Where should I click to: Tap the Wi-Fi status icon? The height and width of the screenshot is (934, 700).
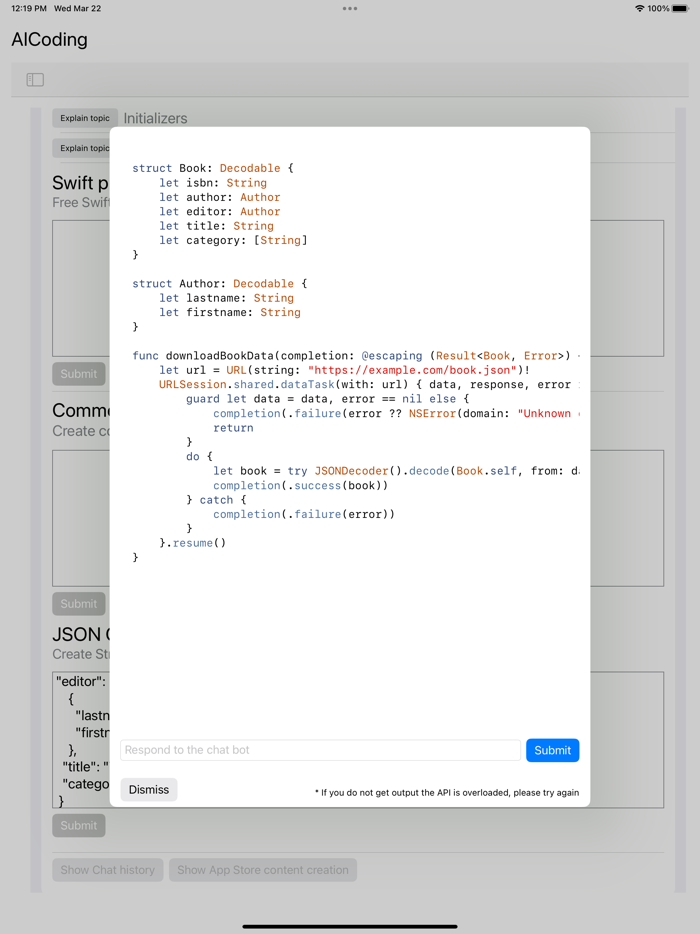click(640, 8)
